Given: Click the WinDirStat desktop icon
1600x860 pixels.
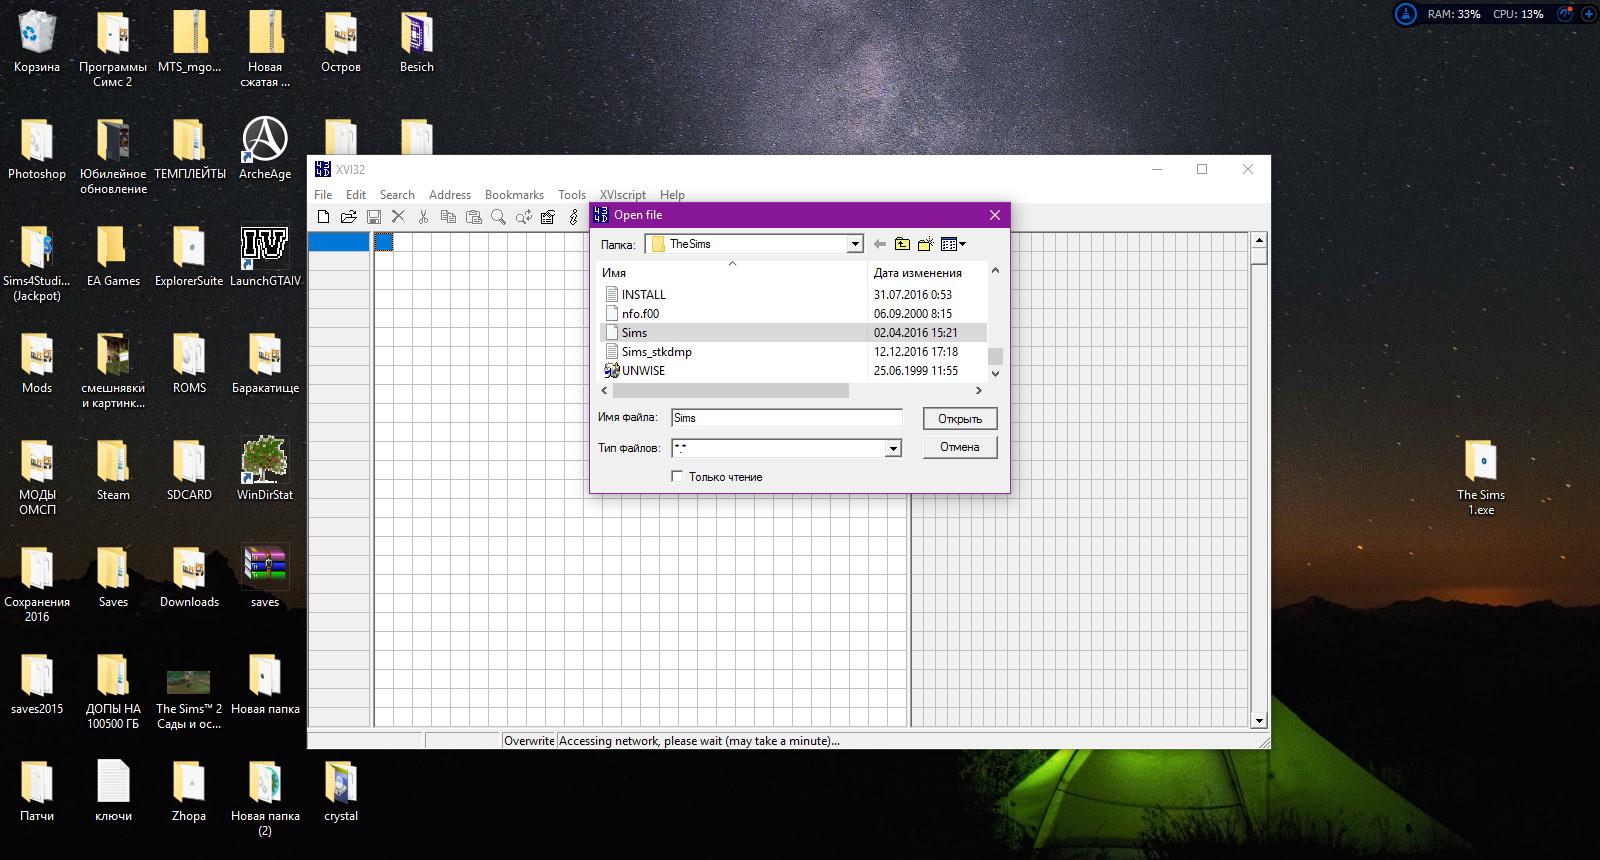Looking at the screenshot, I should tap(265, 469).
